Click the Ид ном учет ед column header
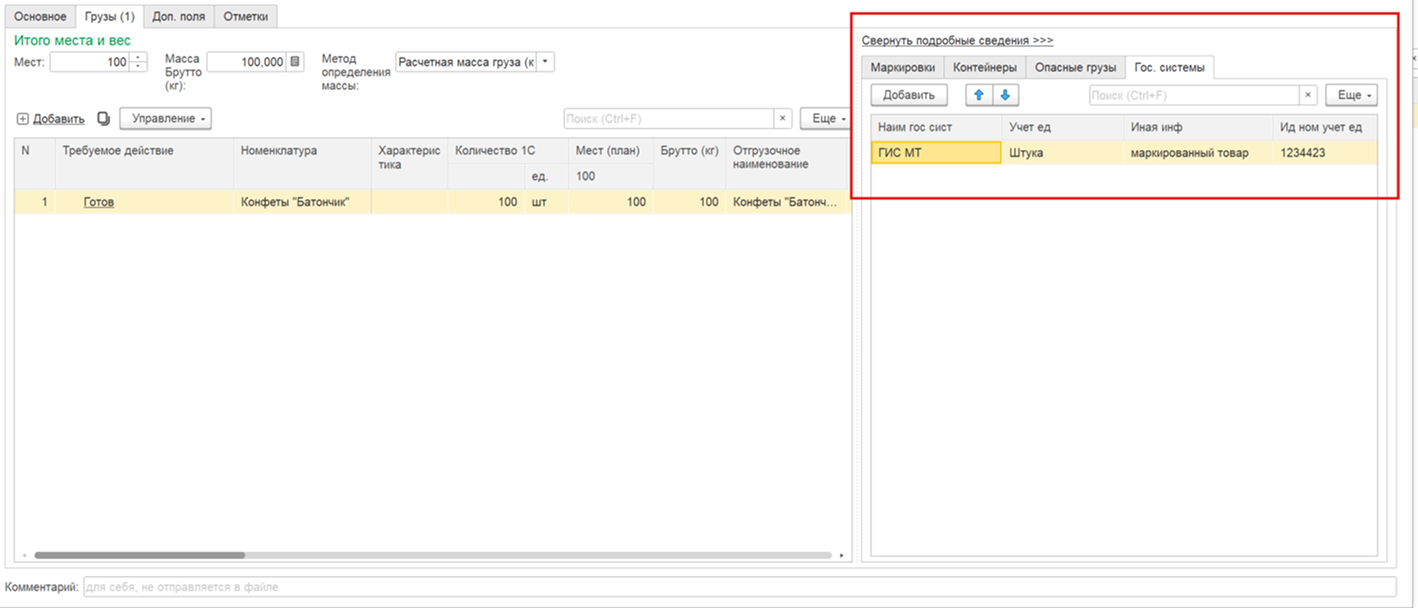This screenshot has height=608, width=1418. pos(1325,127)
